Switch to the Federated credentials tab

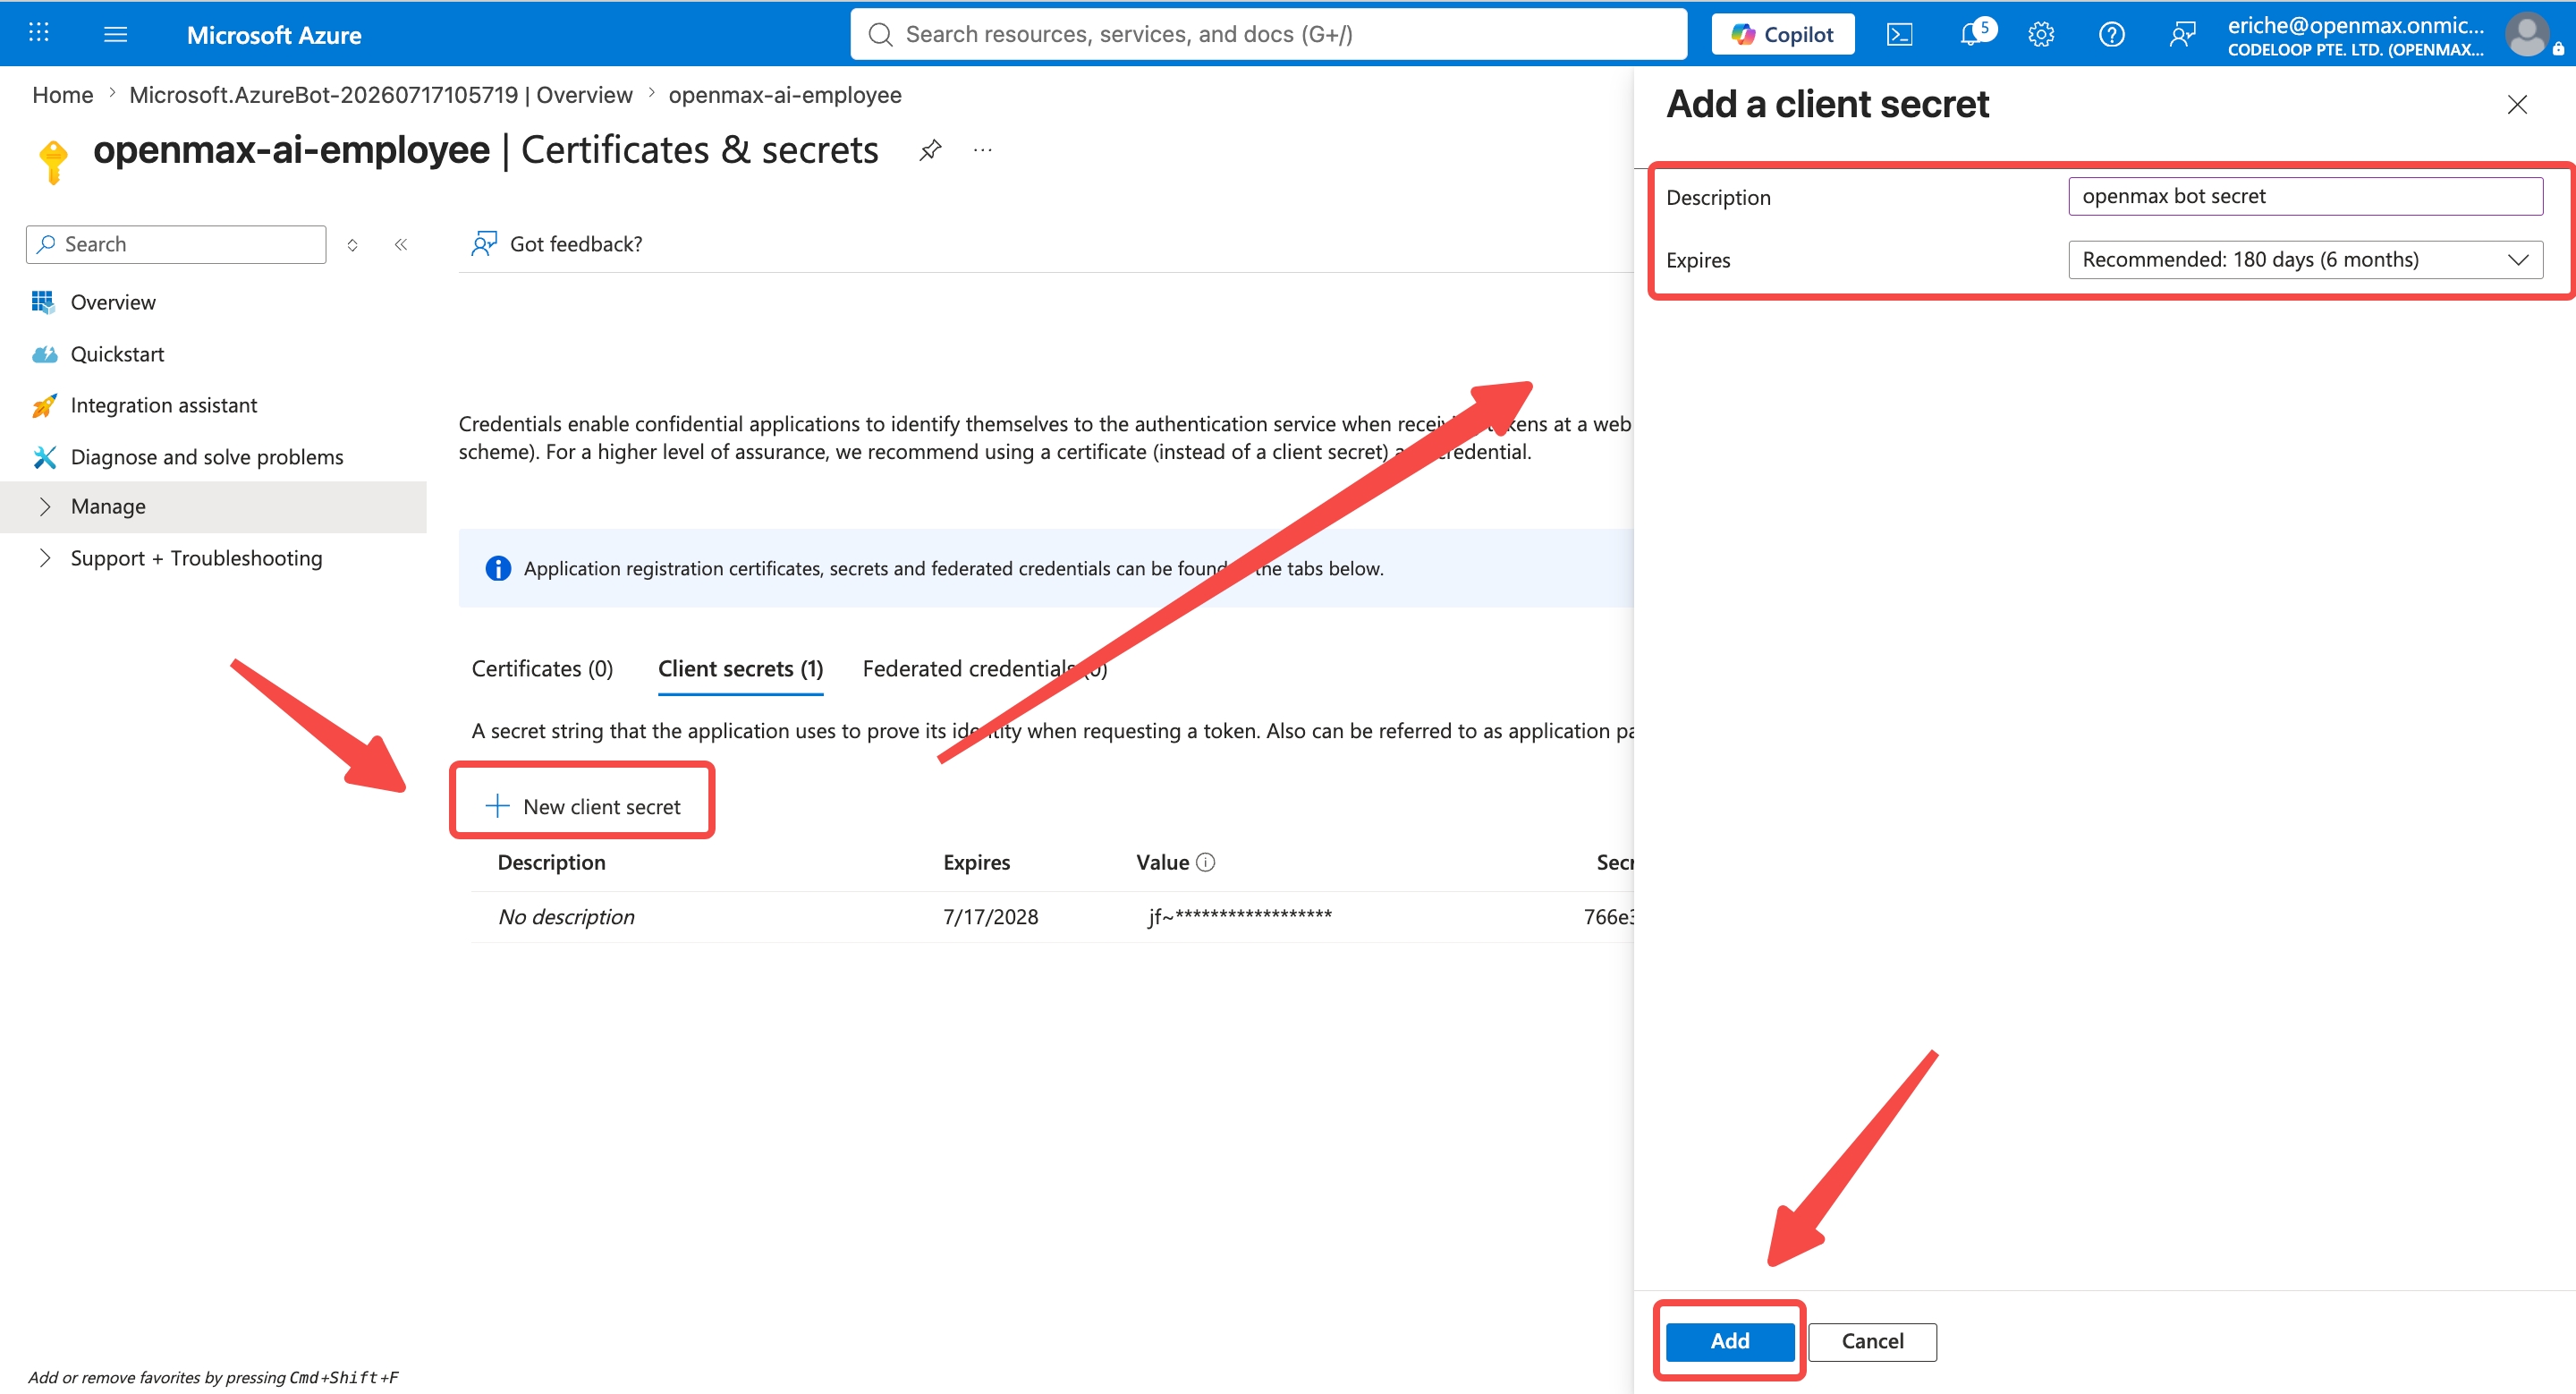point(984,668)
